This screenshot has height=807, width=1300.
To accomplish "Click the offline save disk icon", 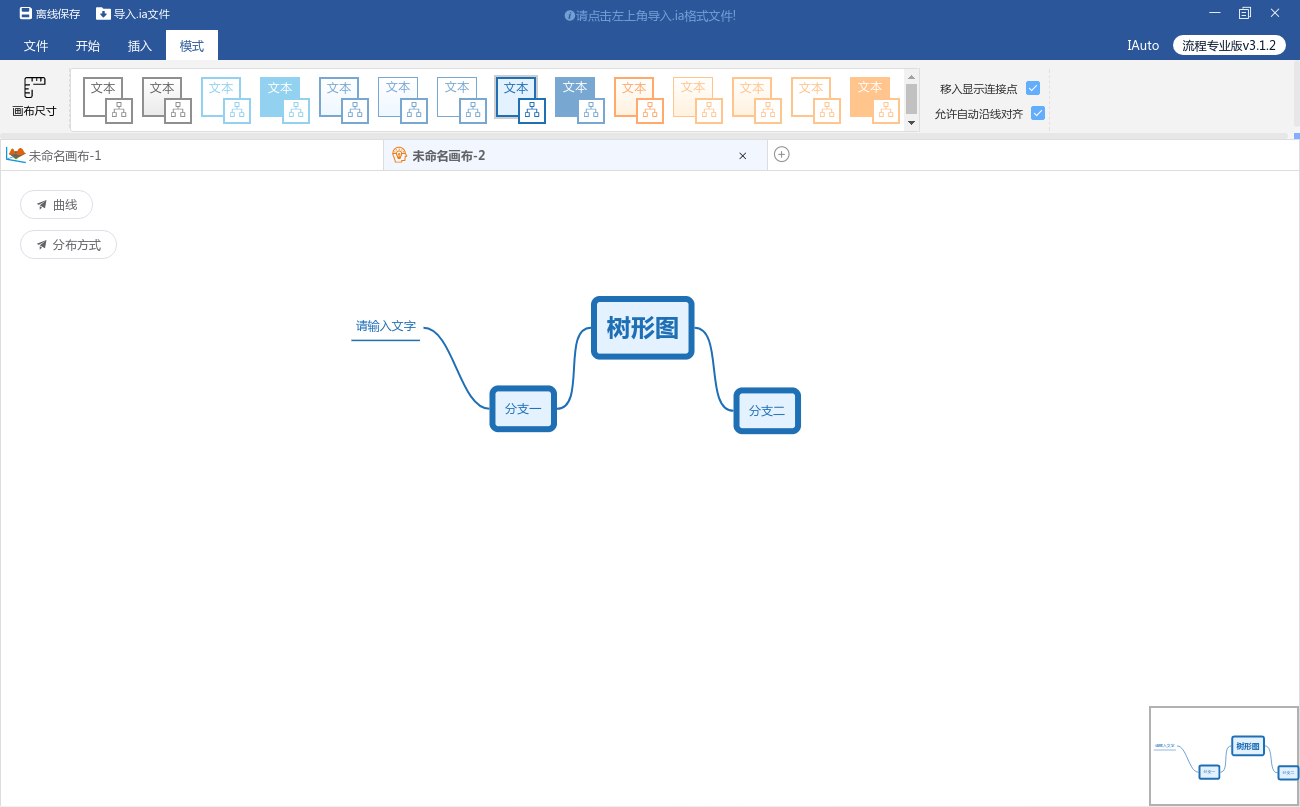I will (26, 14).
